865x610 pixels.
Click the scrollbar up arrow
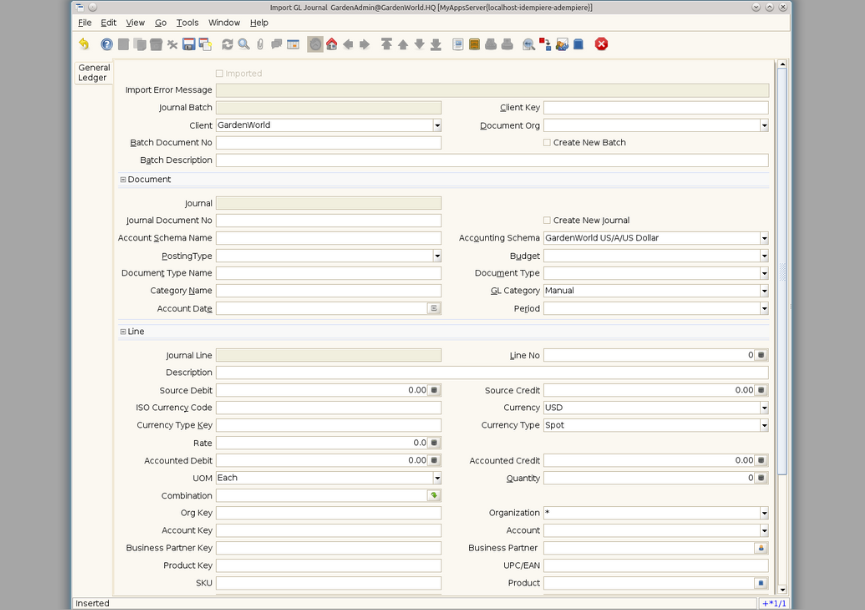pyautogui.click(x=782, y=65)
